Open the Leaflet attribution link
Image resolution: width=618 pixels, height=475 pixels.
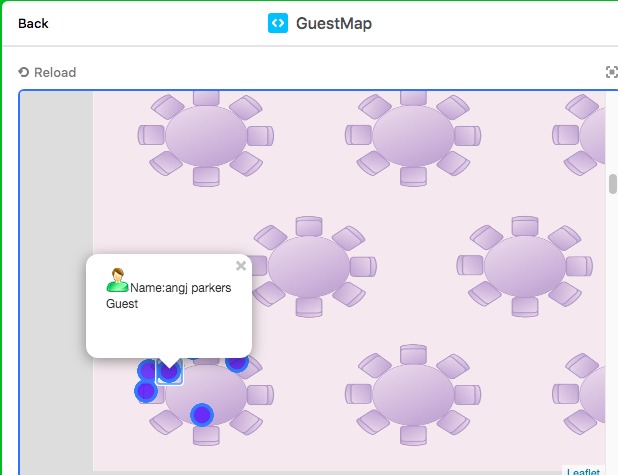point(583,471)
